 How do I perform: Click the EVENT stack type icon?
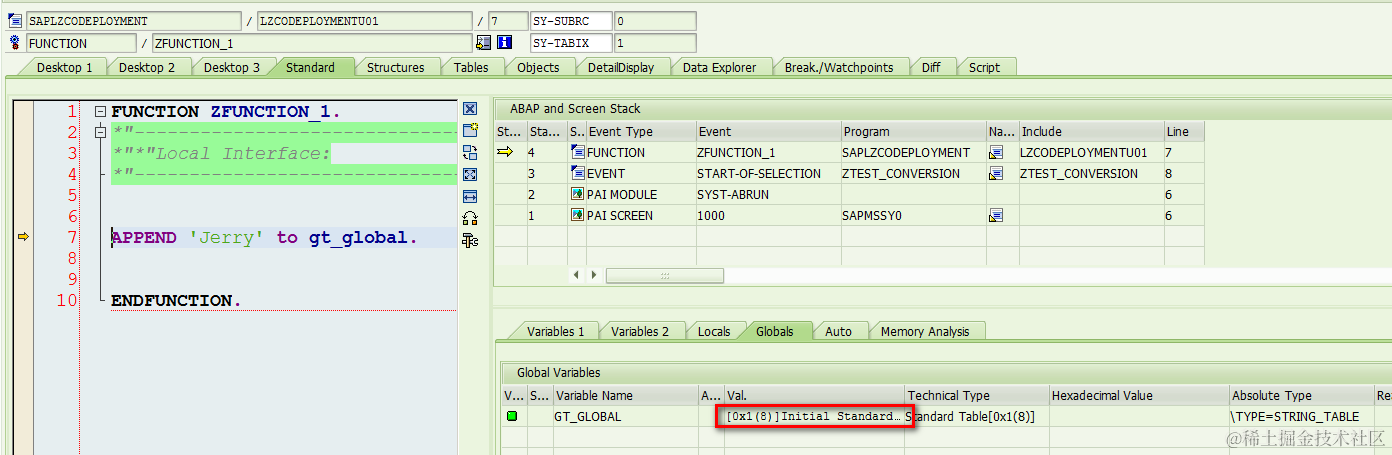[577, 173]
